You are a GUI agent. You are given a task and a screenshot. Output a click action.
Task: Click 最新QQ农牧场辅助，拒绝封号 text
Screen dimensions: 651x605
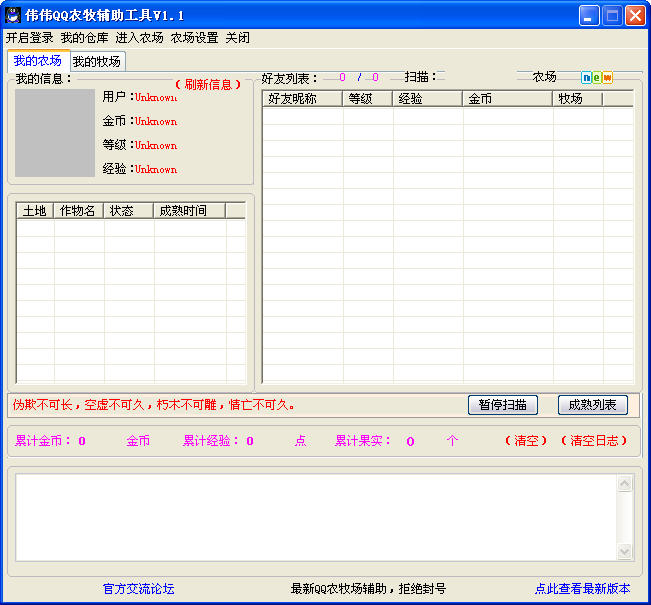click(368, 588)
